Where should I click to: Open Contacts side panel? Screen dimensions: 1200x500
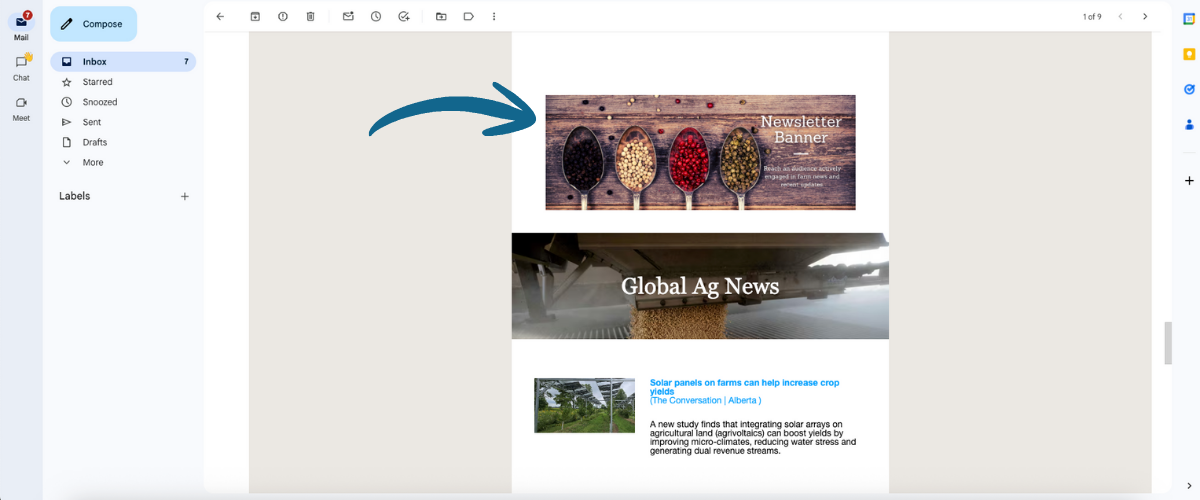1189,125
